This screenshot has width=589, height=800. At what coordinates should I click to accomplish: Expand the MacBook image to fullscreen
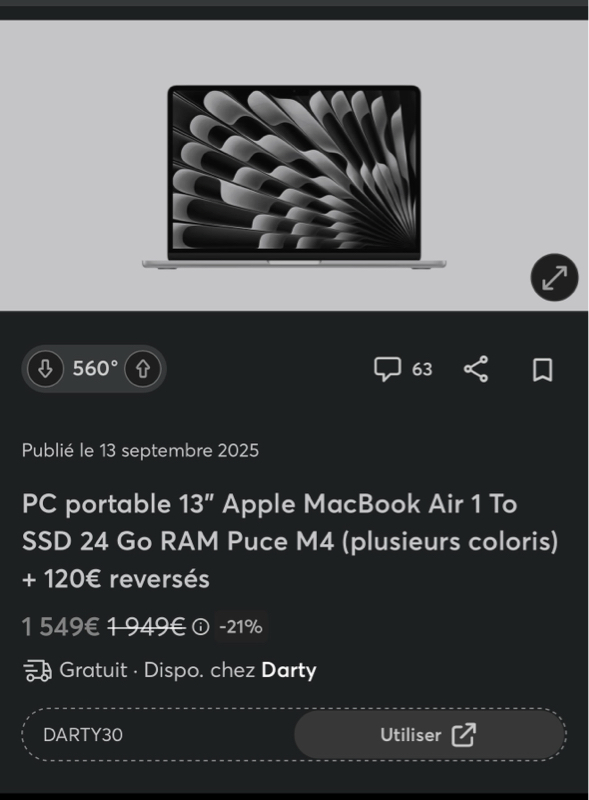554,277
